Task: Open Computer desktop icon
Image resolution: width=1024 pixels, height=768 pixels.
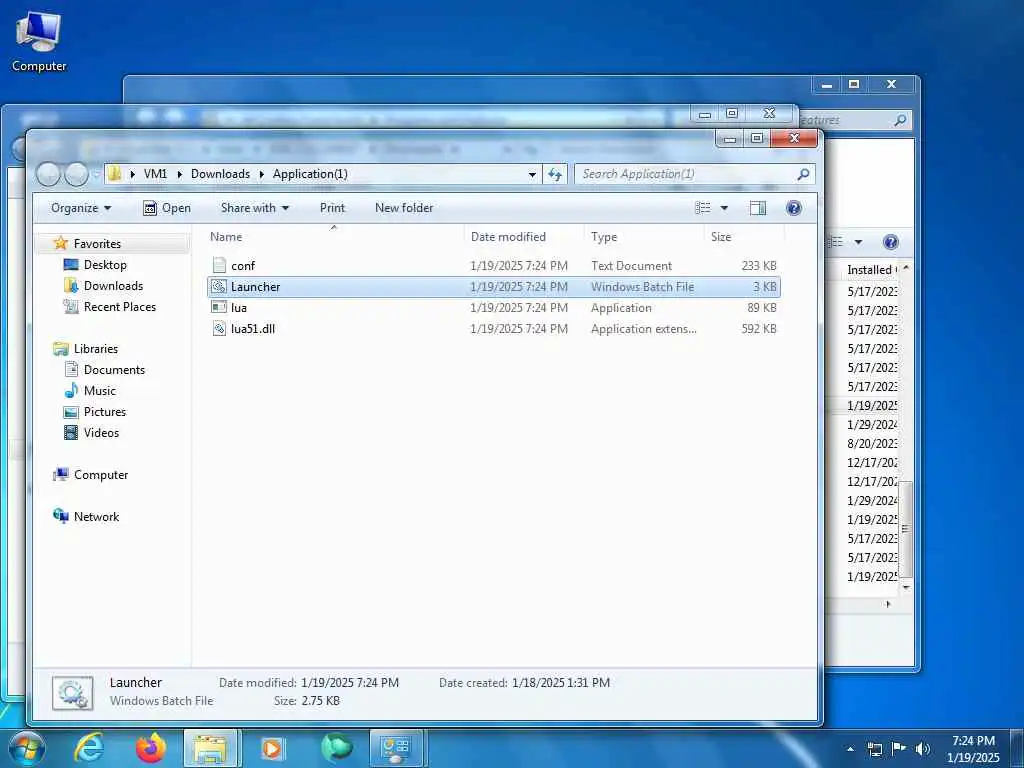Action: [39, 42]
